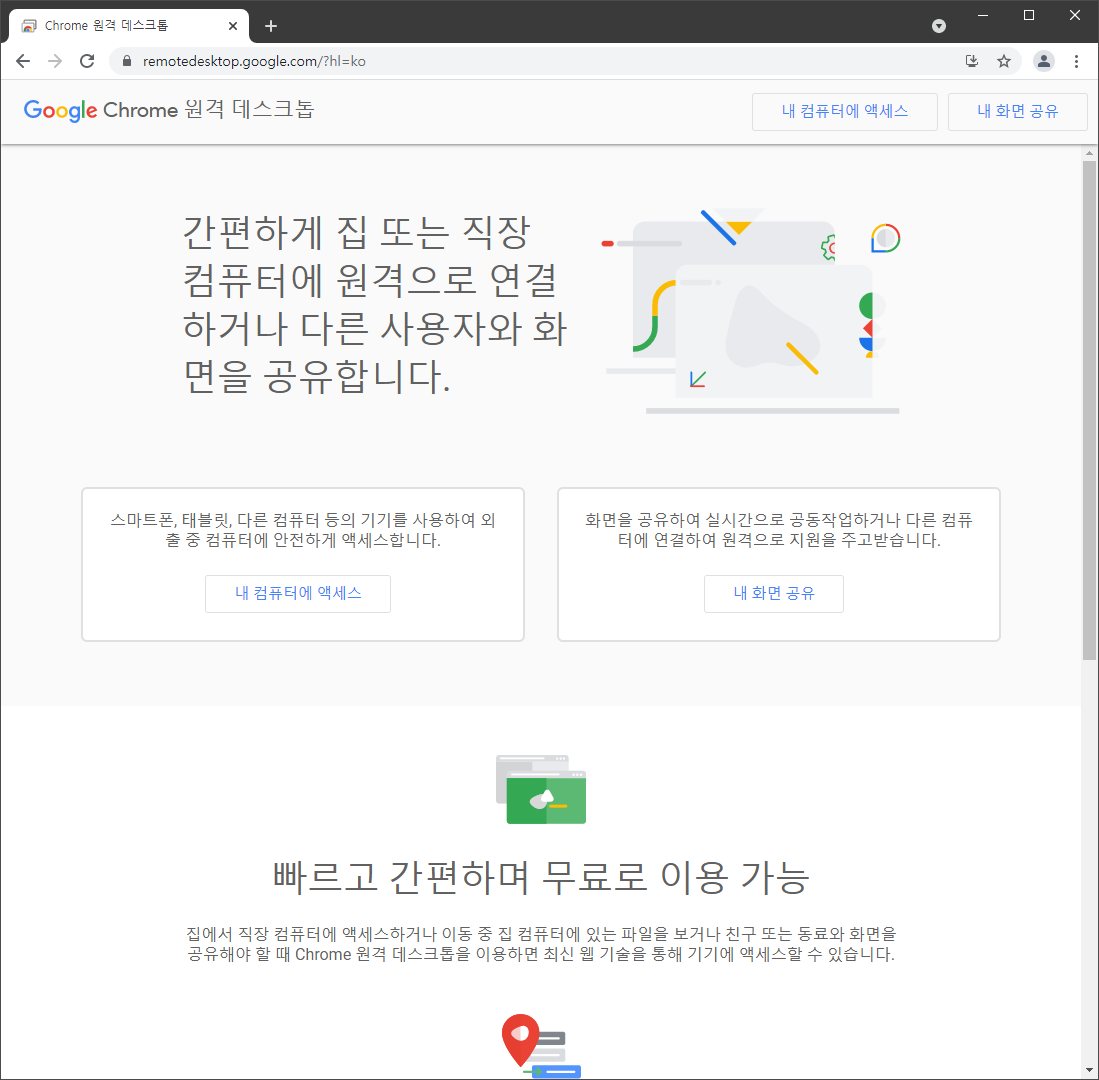Click heading 빠르고 간편하며 무료로 이용 가능

point(541,876)
